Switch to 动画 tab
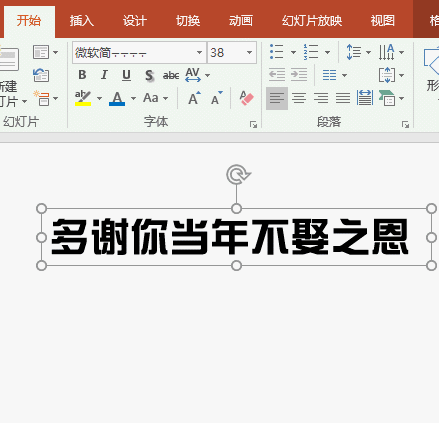 241,21
